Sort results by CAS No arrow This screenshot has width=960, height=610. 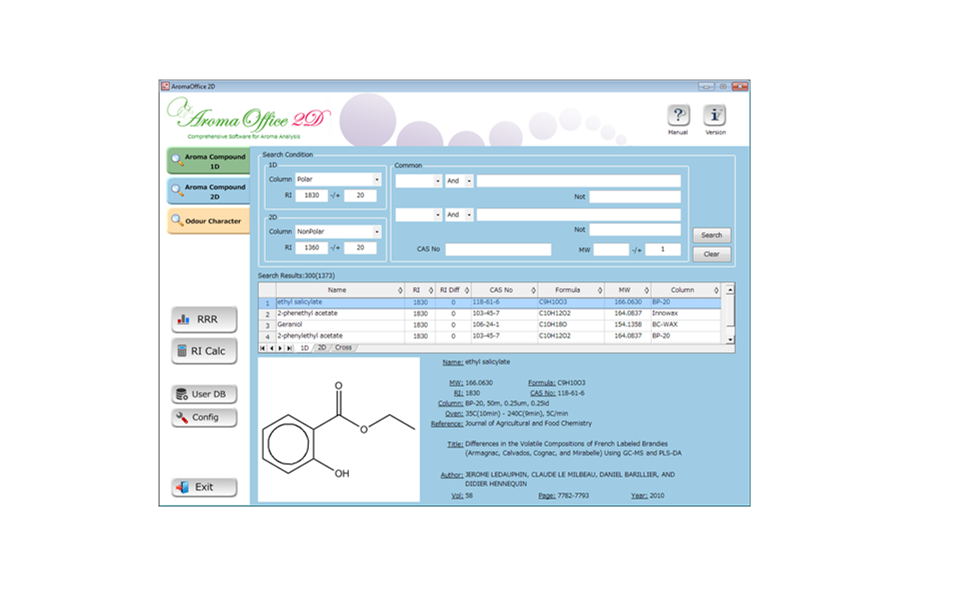(533, 290)
